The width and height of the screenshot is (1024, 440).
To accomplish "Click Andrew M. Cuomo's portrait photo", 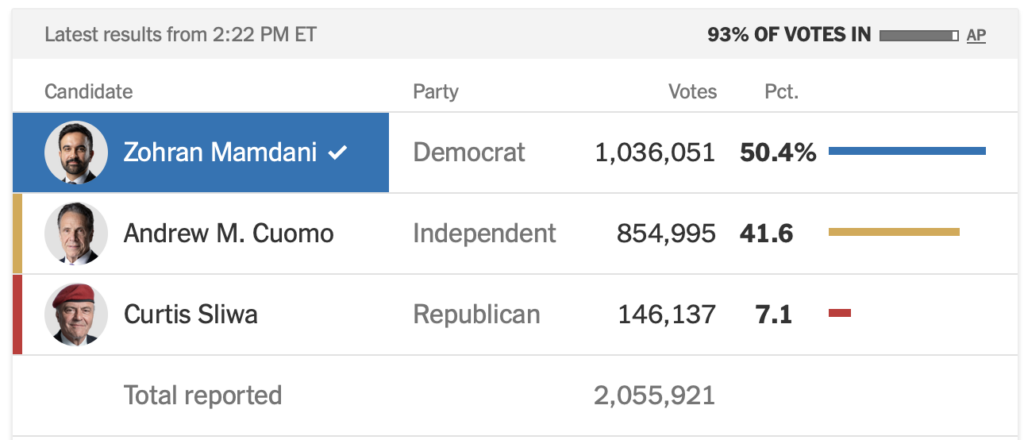I will (x=76, y=234).
